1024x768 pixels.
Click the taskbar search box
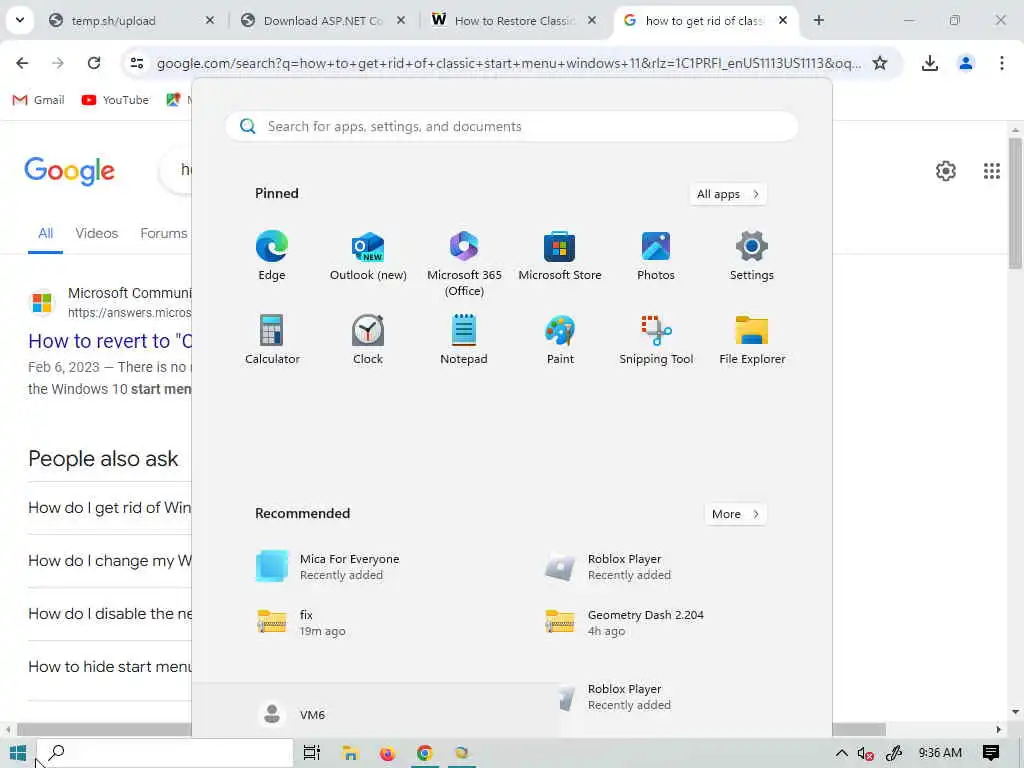click(164, 753)
